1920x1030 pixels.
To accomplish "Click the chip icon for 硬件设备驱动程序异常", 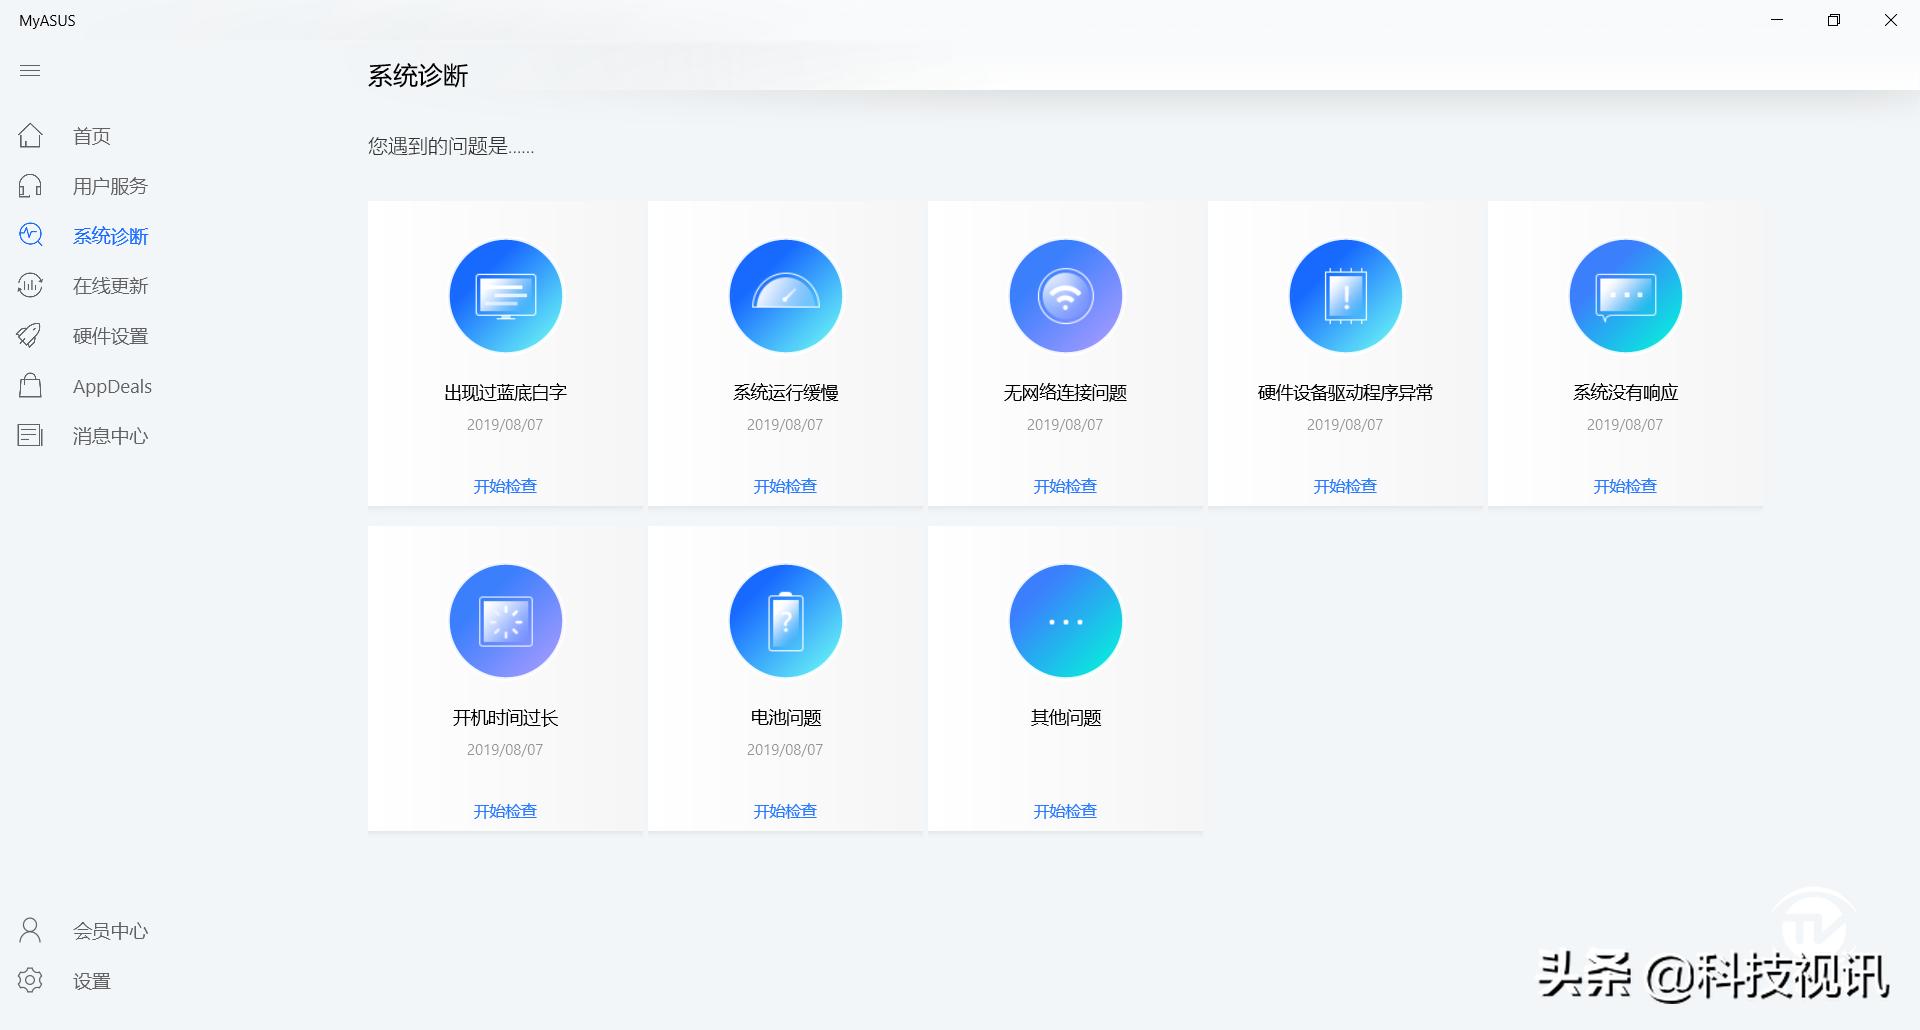I will point(1345,295).
